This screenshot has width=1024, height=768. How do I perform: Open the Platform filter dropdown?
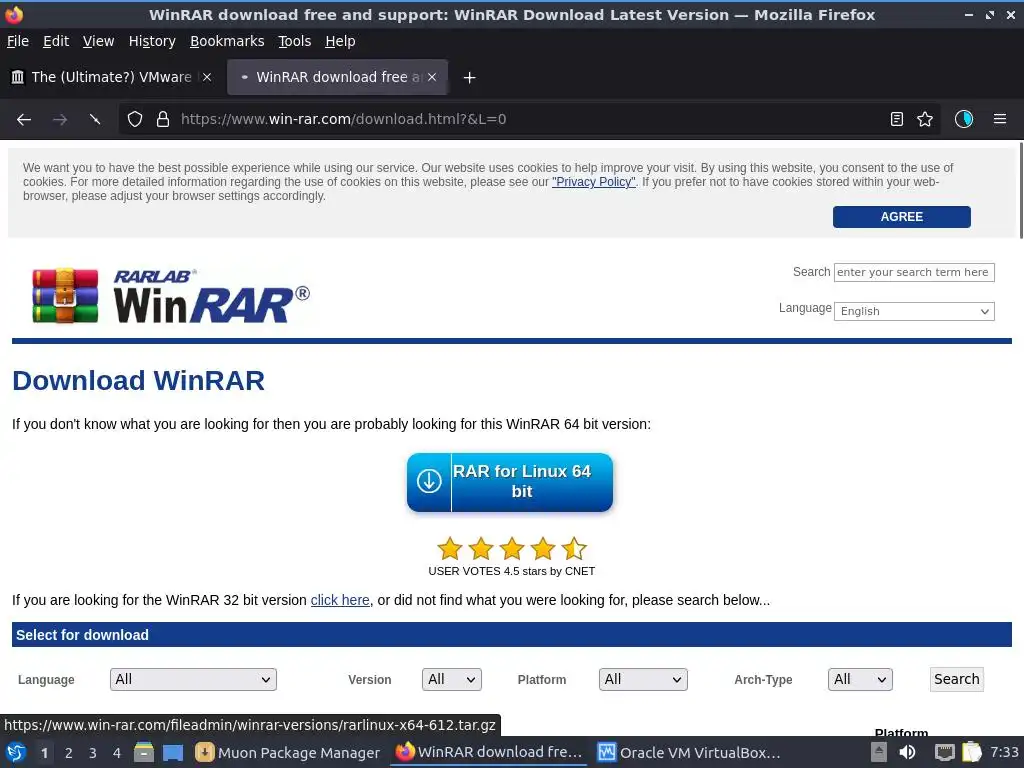pos(643,679)
